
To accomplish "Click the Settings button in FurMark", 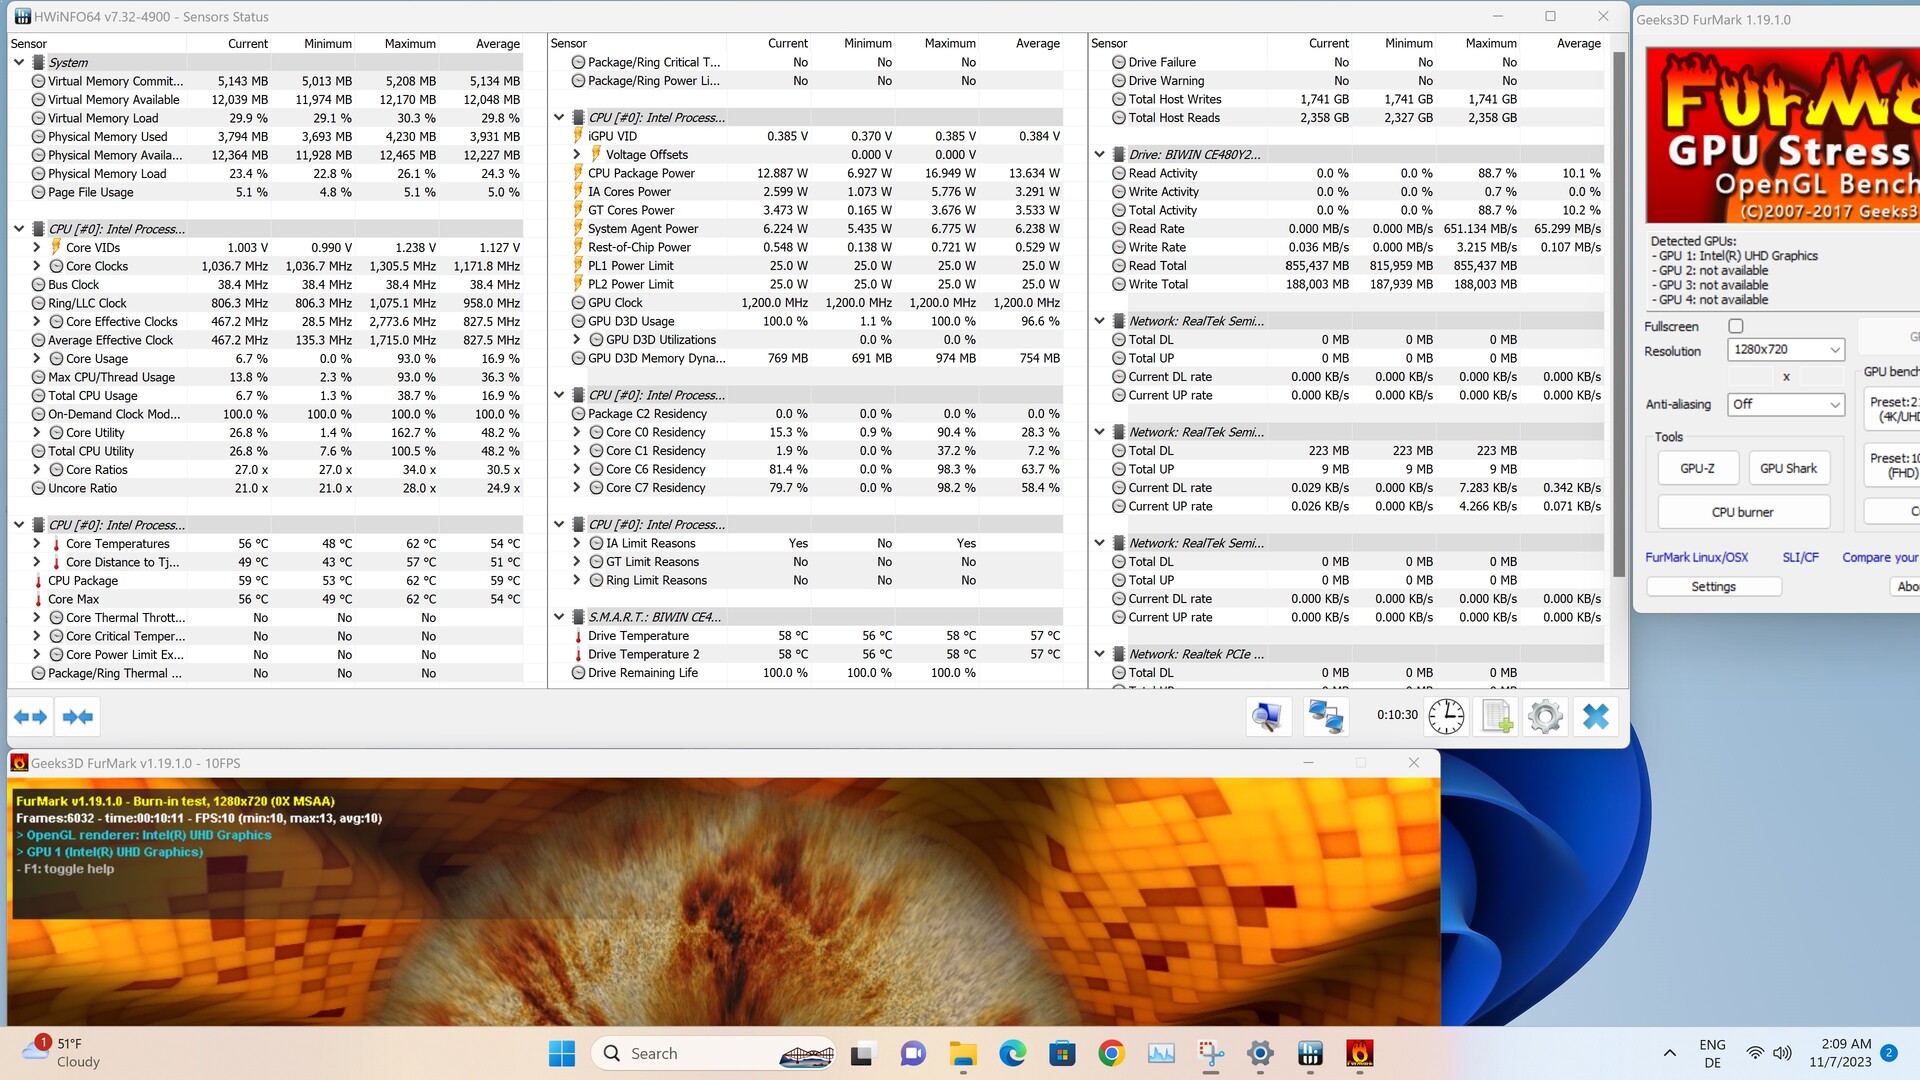I will coord(1713,587).
